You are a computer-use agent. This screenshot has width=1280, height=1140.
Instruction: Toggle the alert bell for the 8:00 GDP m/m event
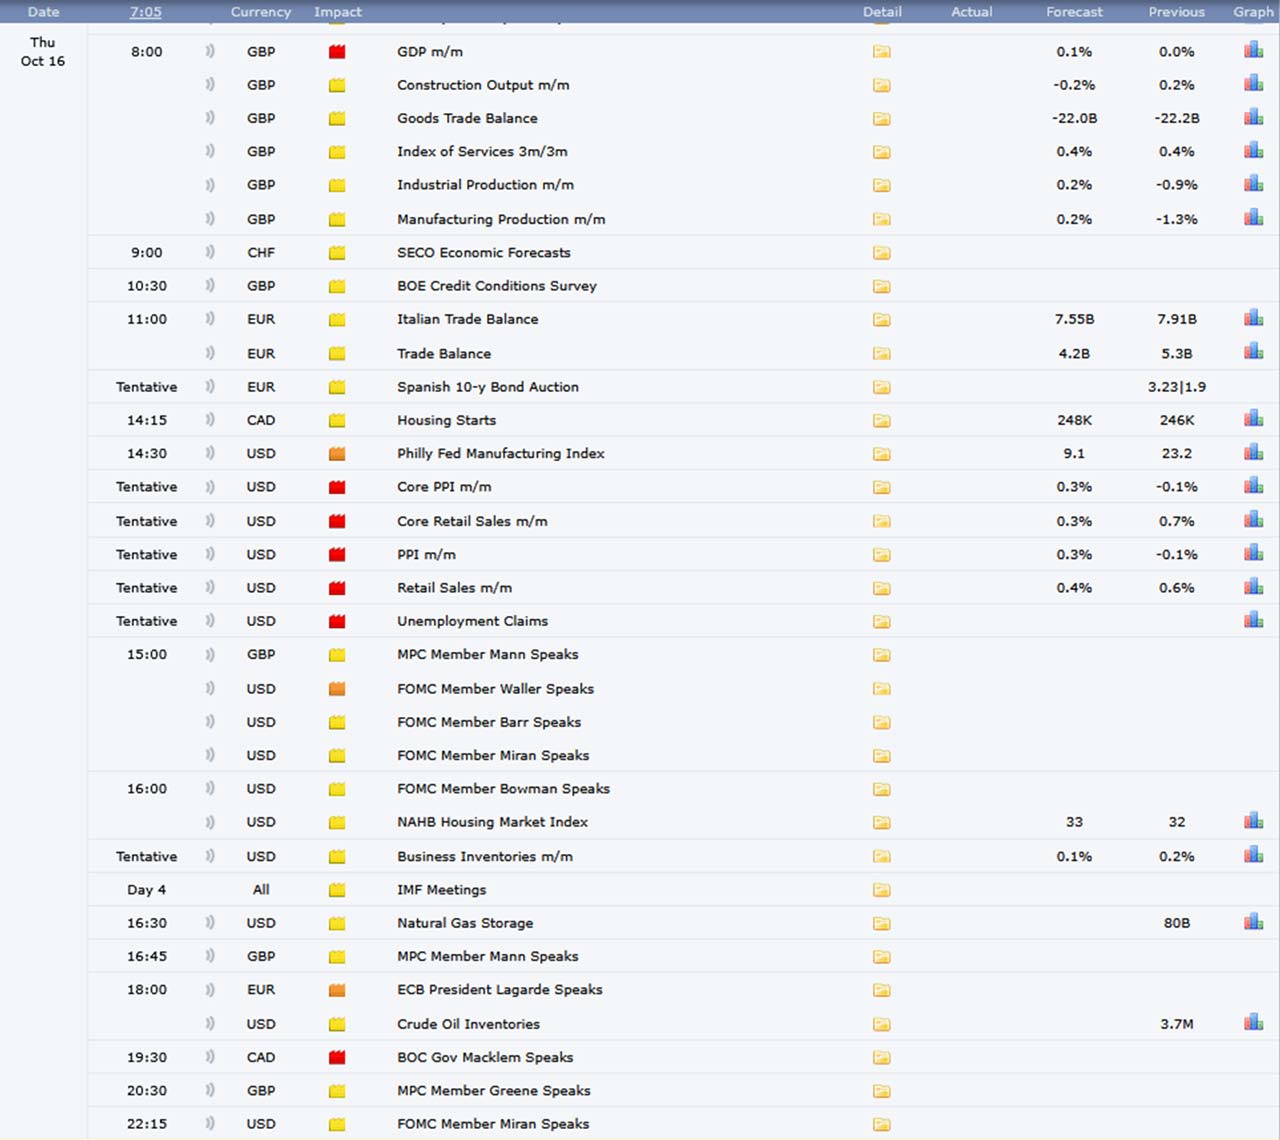coord(210,51)
